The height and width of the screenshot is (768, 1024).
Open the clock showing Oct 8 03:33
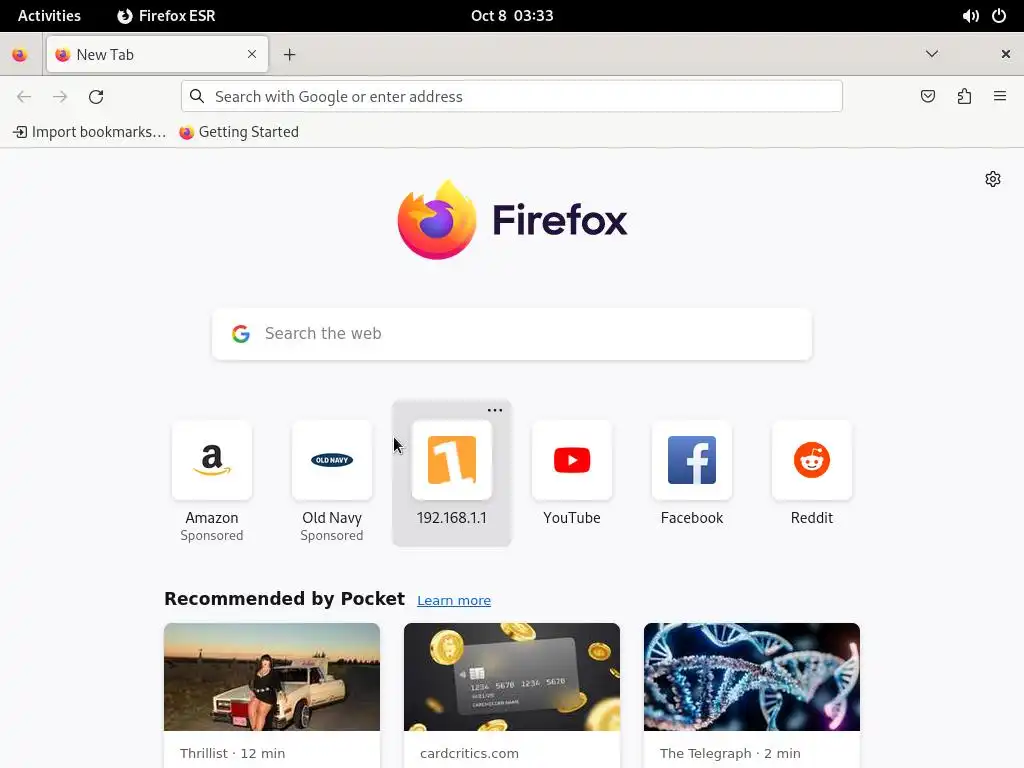coord(512,16)
